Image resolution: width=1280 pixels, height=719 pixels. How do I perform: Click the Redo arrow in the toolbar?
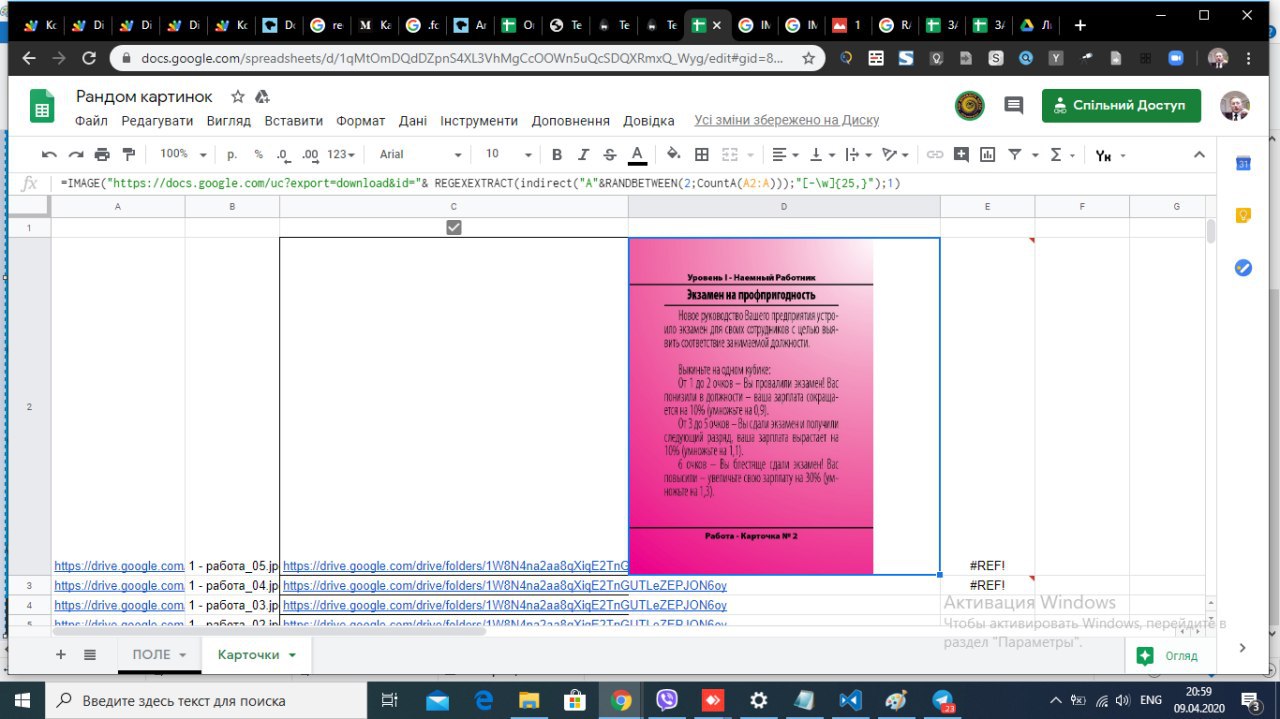75,154
